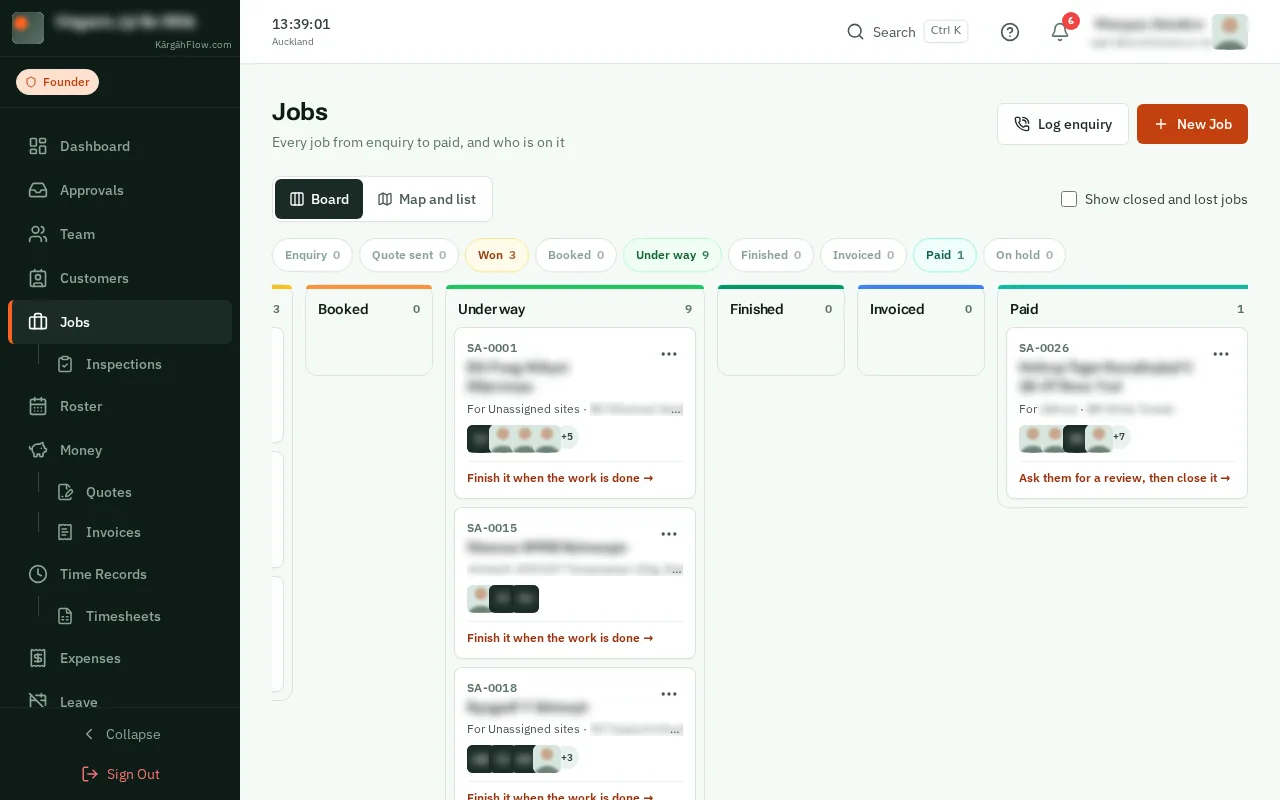
Task: Toggle the On hold 0 stage filter
Action: point(1024,255)
